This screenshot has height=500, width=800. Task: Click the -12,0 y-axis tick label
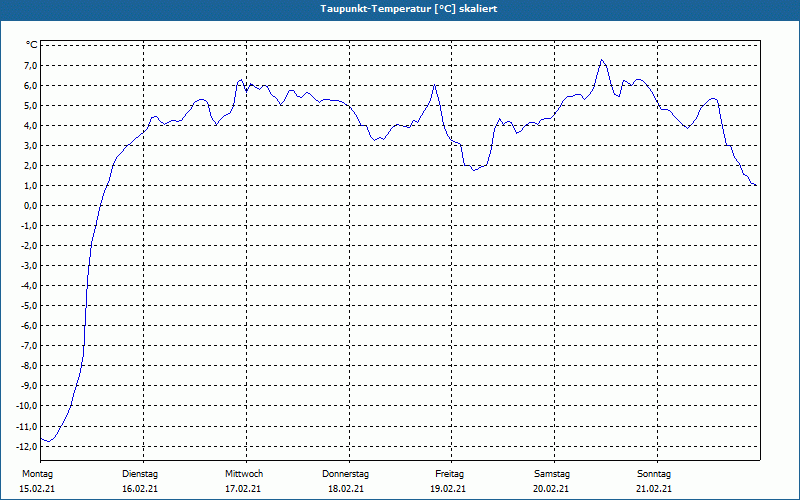click(x=27, y=446)
